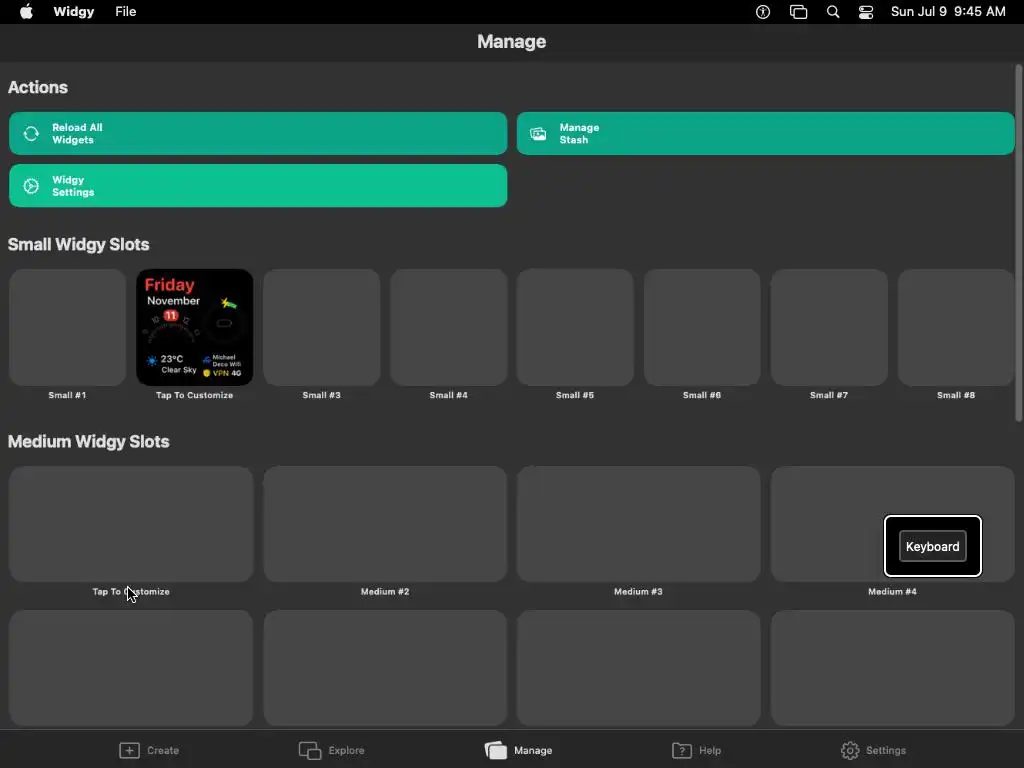Select the first medium slot Tap To Customize
Image resolution: width=1024 pixels, height=768 pixels.
coord(131,524)
